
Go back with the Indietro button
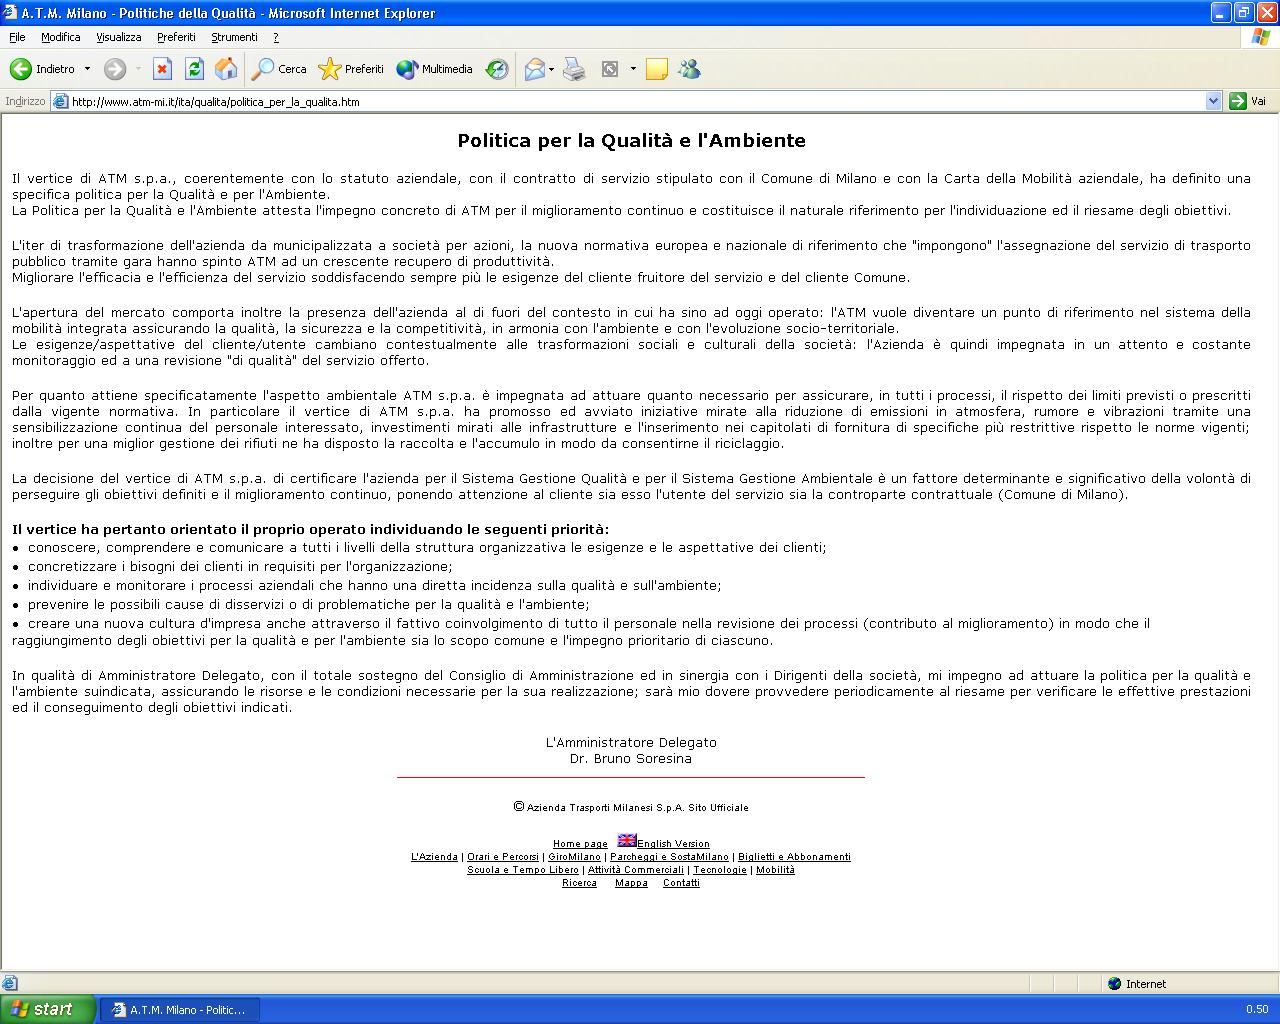[x=43, y=69]
